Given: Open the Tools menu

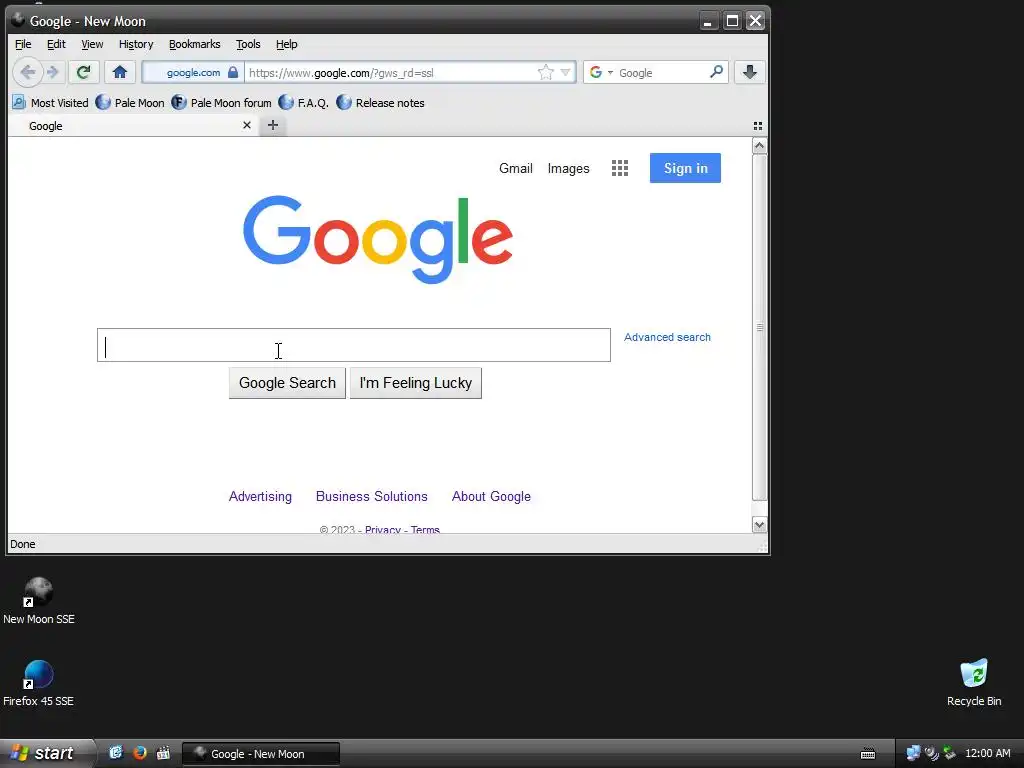Looking at the screenshot, I should pyautogui.click(x=248, y=44).
